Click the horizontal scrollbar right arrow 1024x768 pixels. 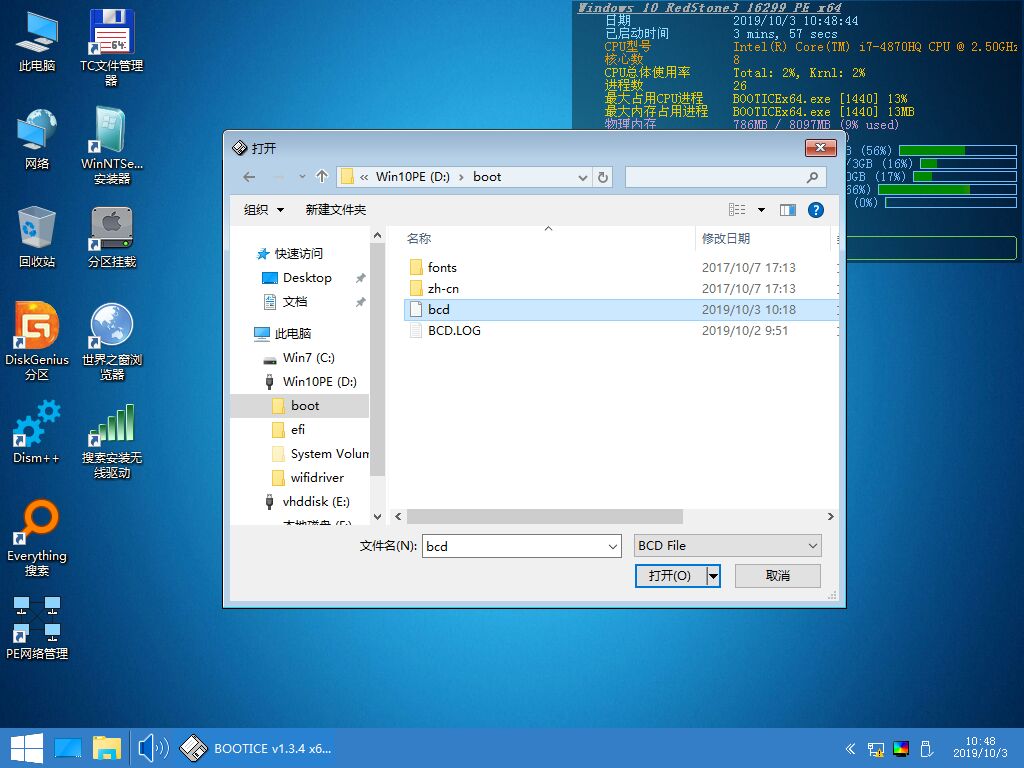pos(831,517)
